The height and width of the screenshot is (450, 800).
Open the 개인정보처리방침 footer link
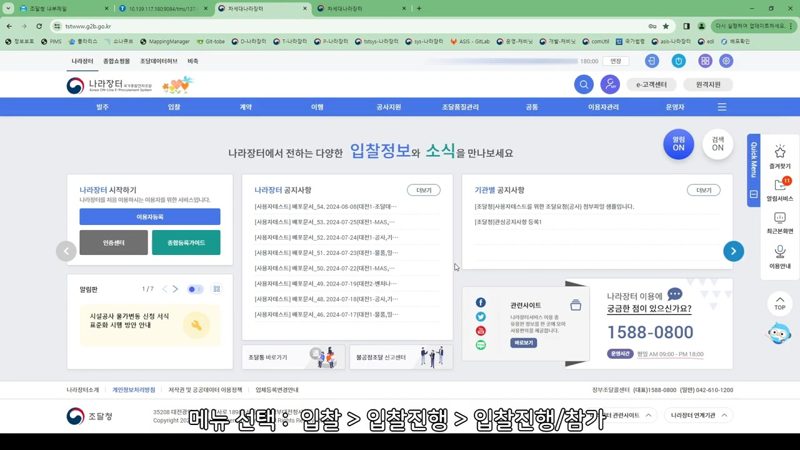click(x=134, y=390)
